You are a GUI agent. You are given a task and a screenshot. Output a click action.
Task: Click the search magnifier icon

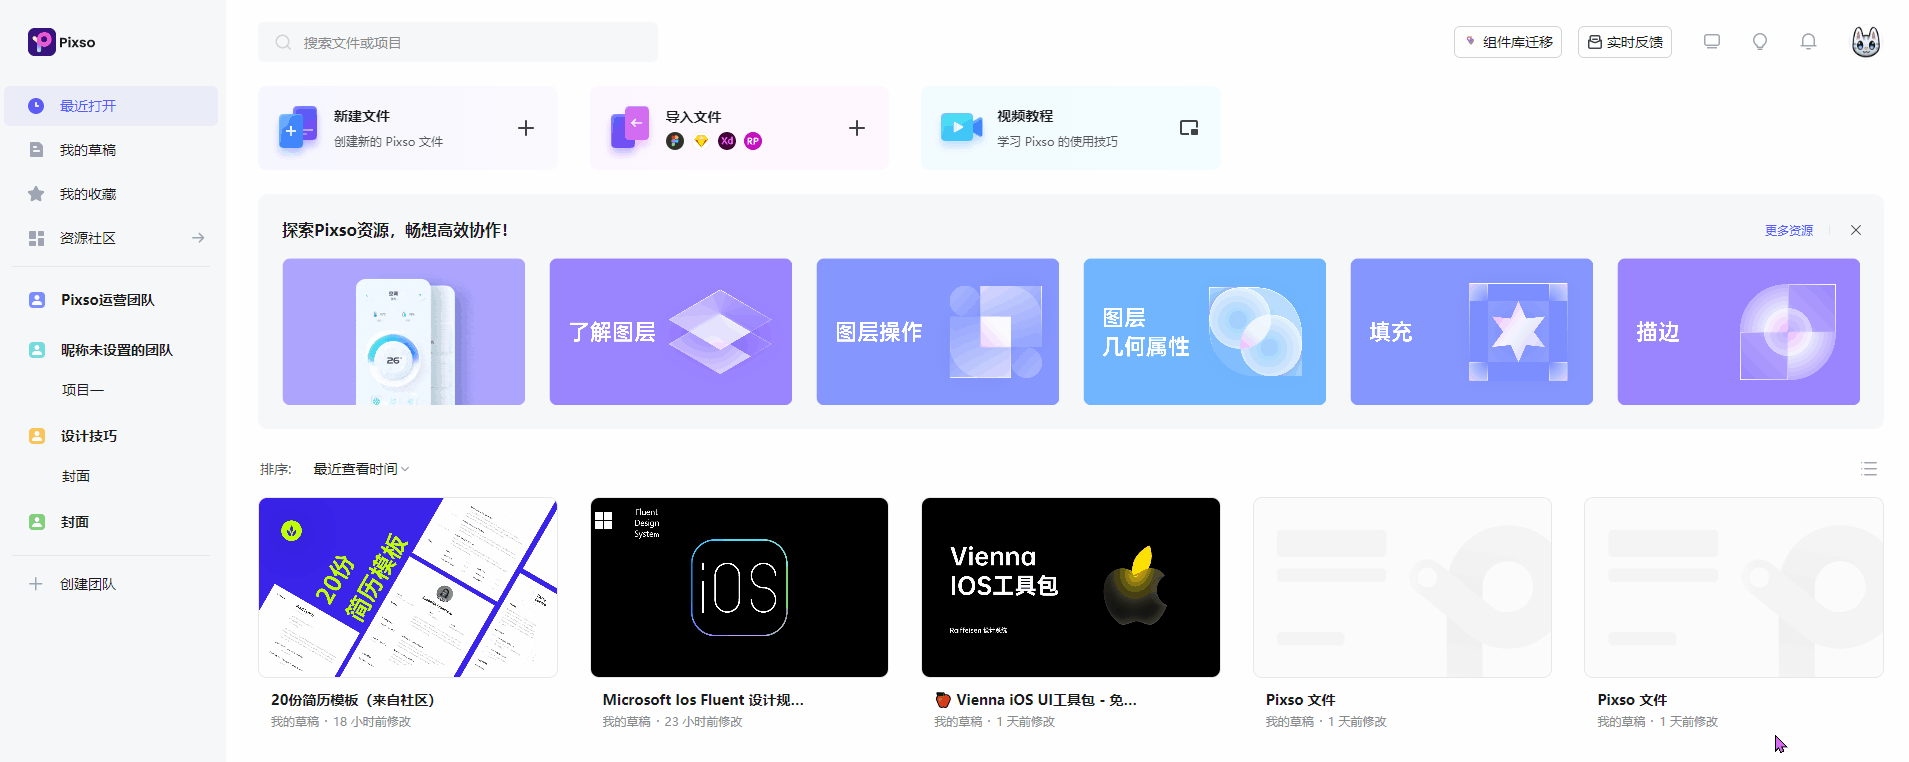coord(283,42)
